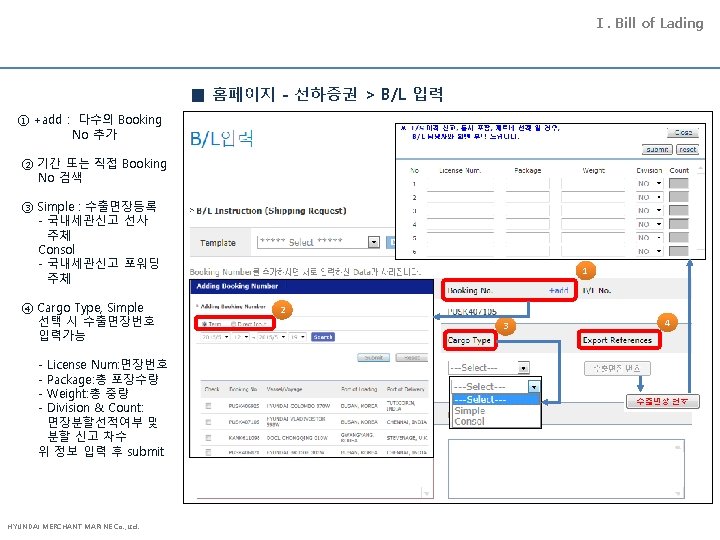
Task: Choose the highlighted ---Select--- list option
Action: coord(496,399)
